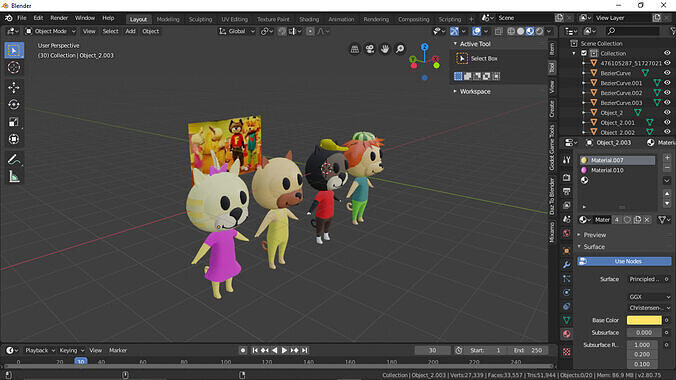Click the current frame field showing 30
Image resolution: width=676 pixels, height=380 pixels.
coord(432,350)
